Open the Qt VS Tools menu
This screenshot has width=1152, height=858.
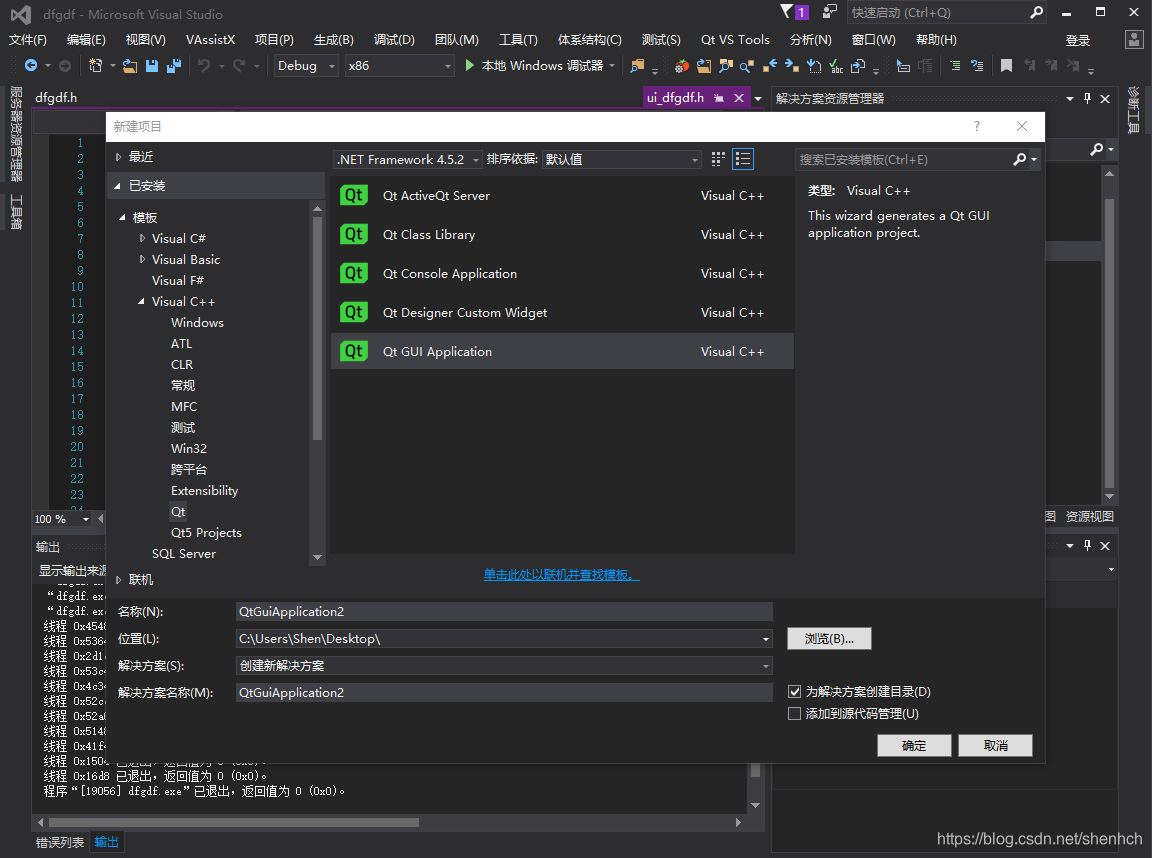(735, 40)
